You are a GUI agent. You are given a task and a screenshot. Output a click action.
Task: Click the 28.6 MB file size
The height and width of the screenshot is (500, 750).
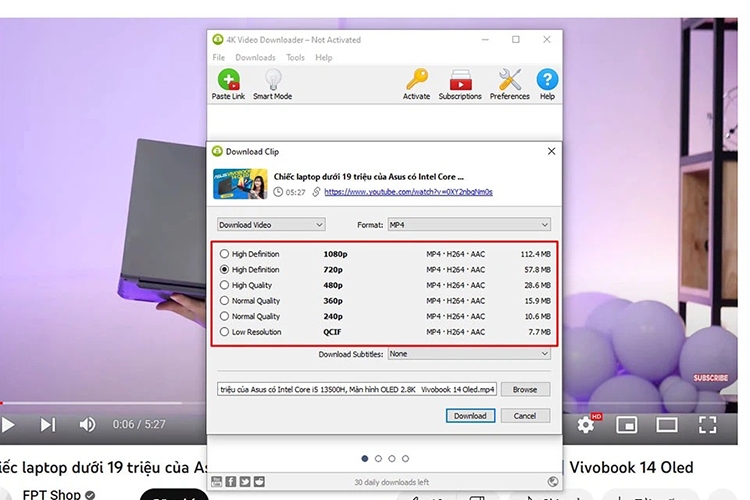tap(537, 285)
